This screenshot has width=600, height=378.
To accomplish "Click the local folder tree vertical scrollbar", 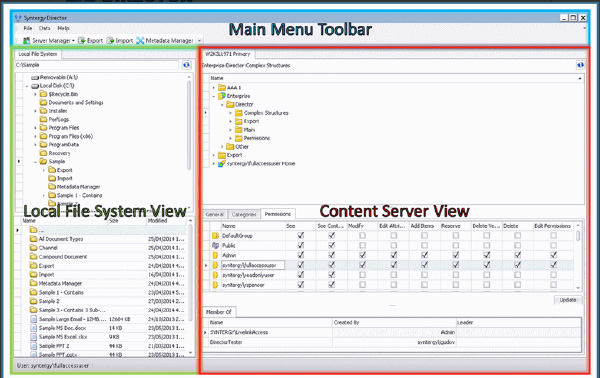I will 189,124.
